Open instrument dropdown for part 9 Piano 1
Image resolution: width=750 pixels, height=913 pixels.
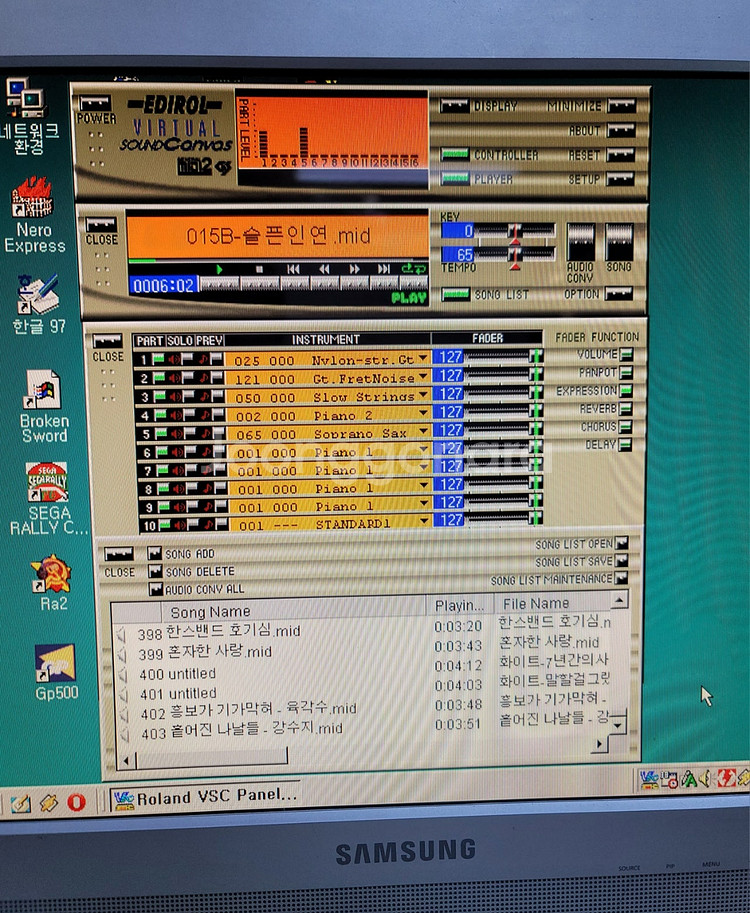(x=424, y=503)
